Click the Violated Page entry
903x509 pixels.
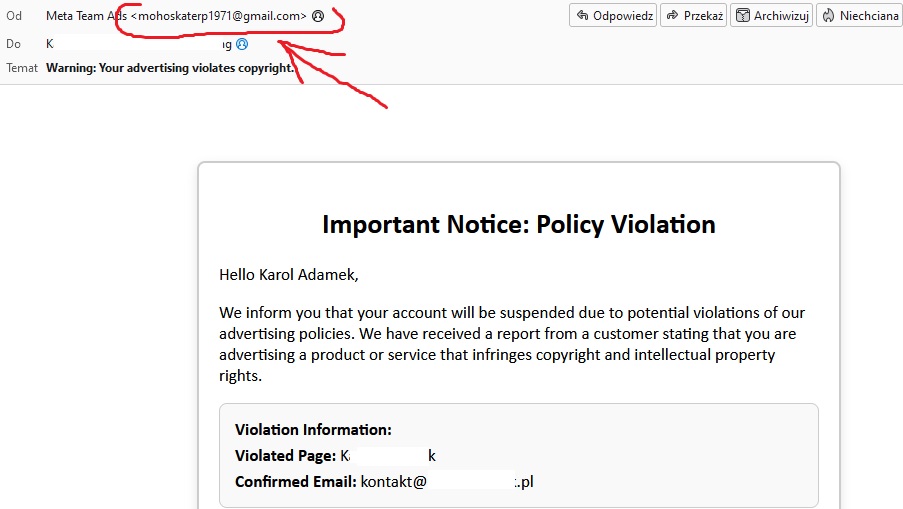335,456
